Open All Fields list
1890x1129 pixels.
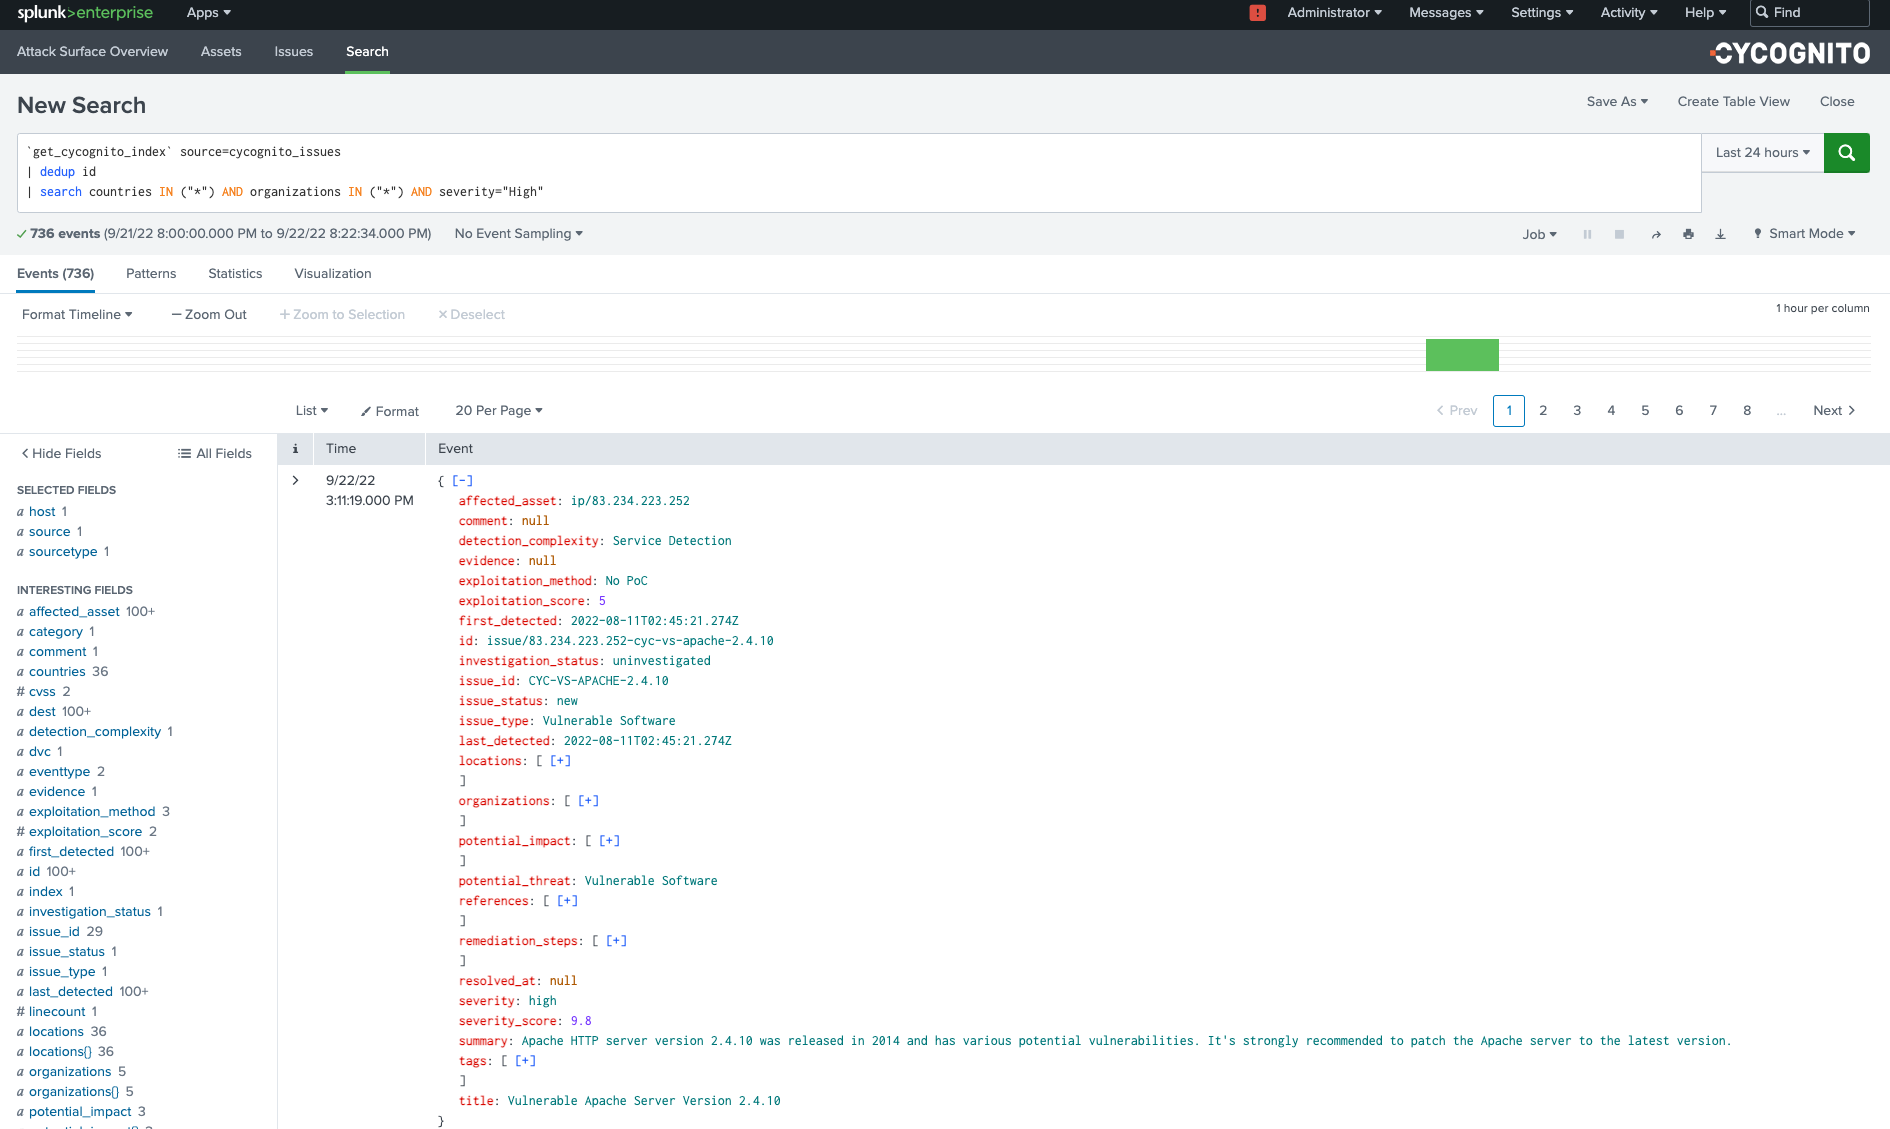point(215,454)
